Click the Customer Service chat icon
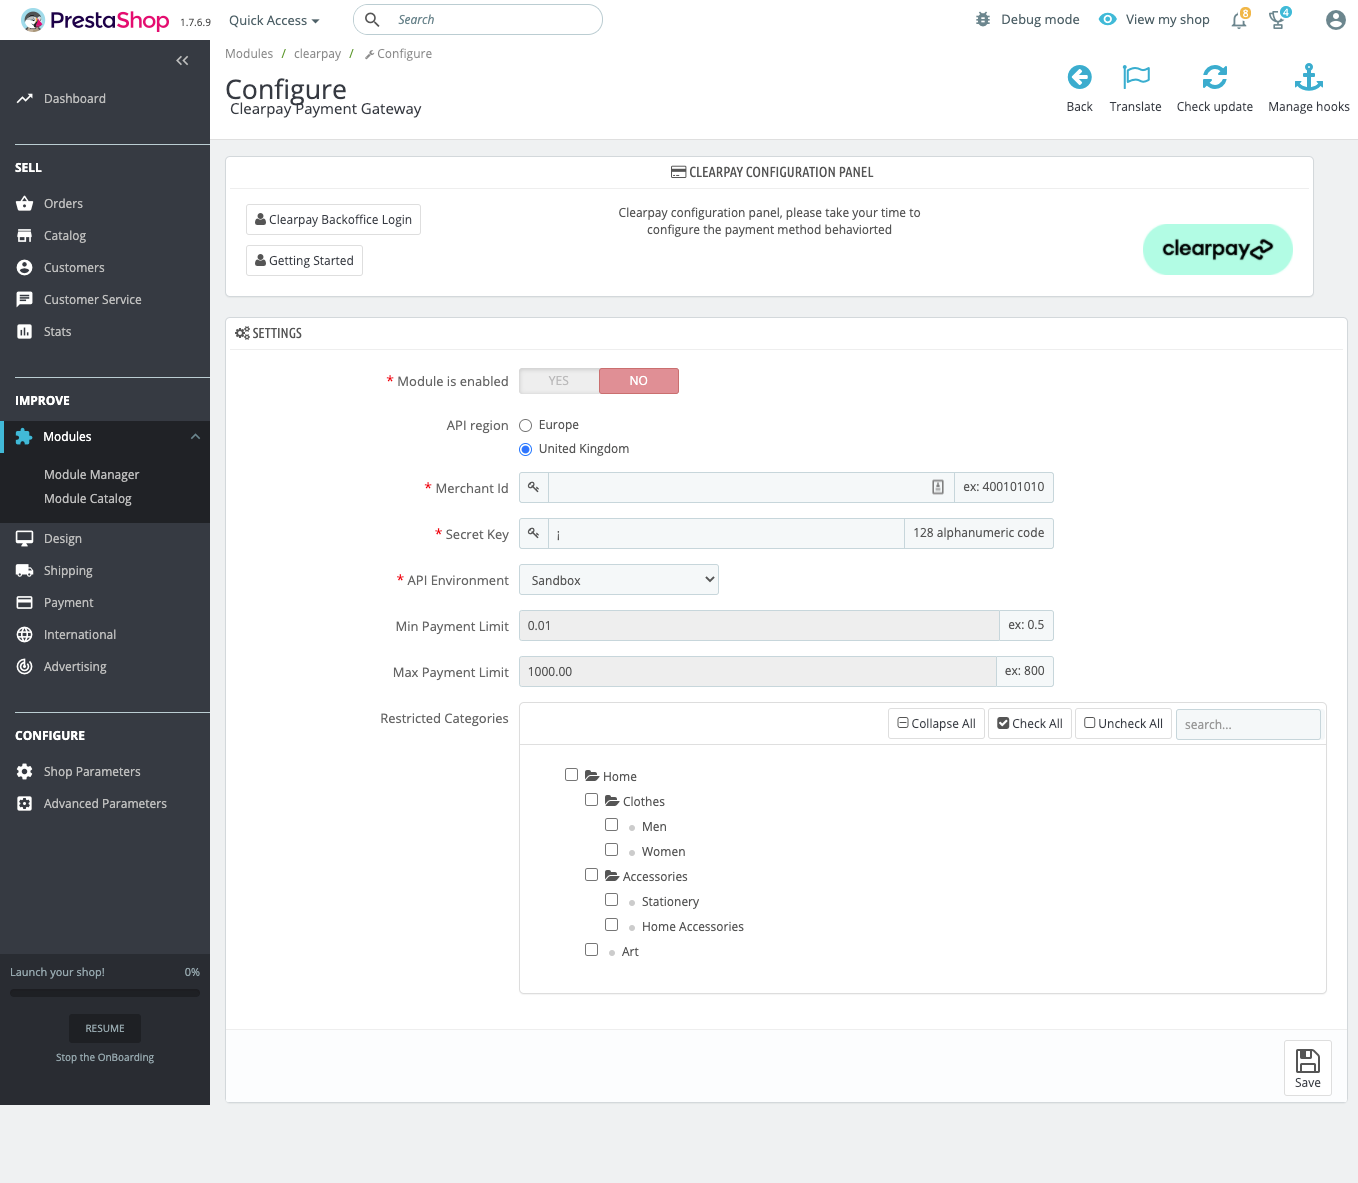This screenshot has height=1183, width=1358. pyautogui.click(x=25, y=300)
